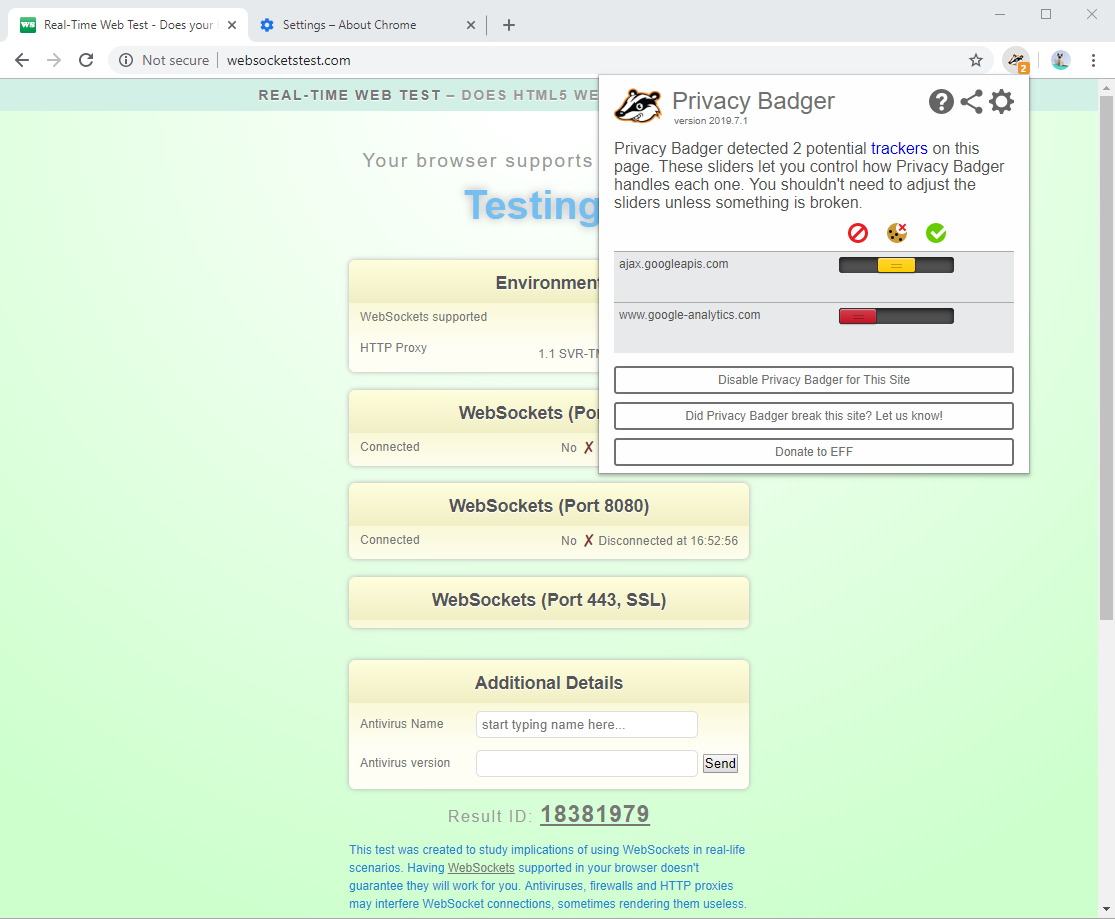Click the Antivirus Name label
Viewport: 1115px width, 919px height.
[x=402, y=723]
